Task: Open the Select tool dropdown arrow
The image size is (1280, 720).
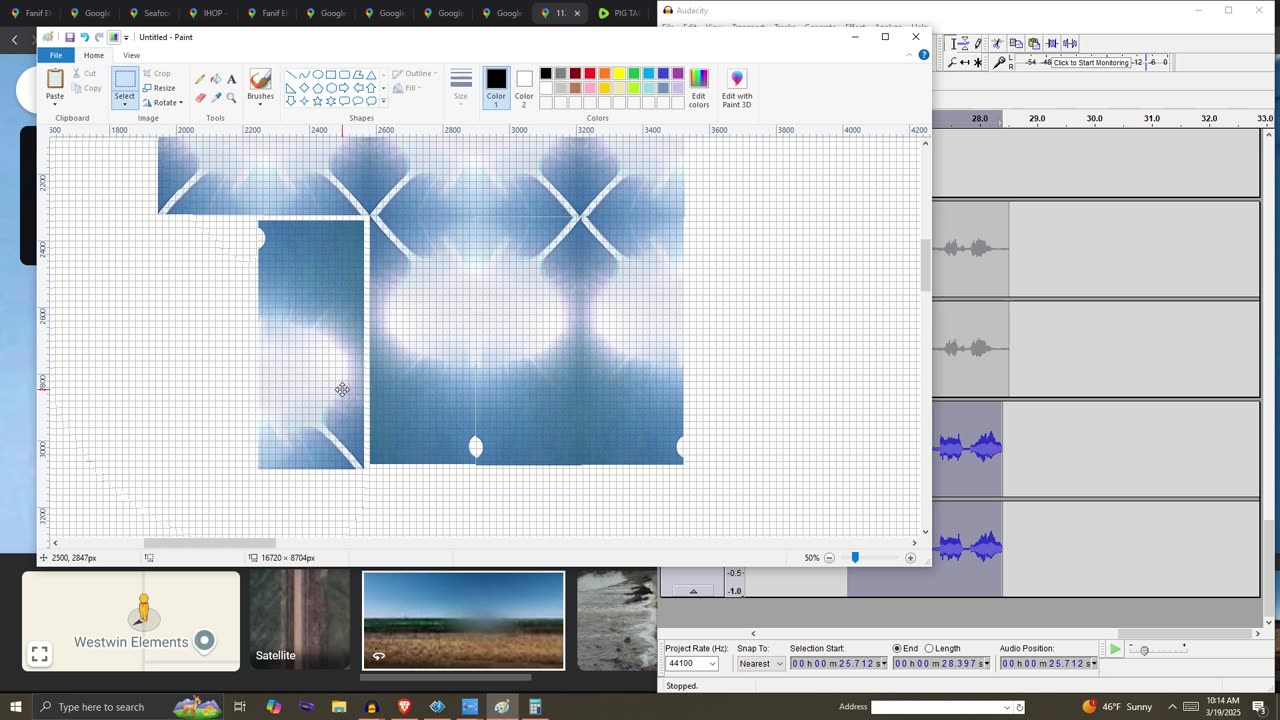Action: (x=124, y=103)
